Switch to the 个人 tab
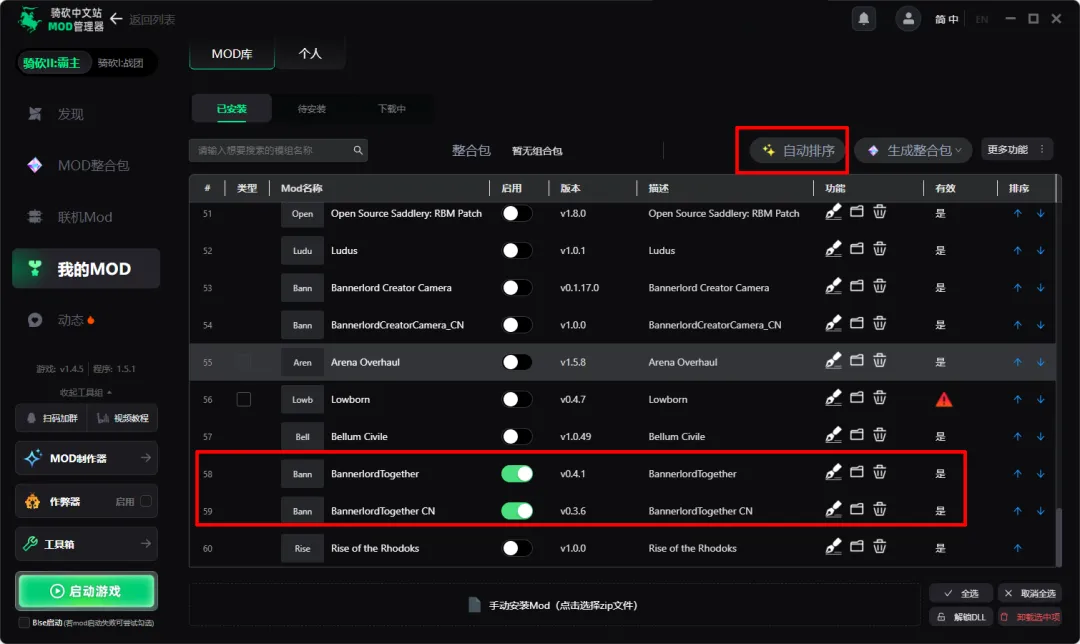 point(310,54)
